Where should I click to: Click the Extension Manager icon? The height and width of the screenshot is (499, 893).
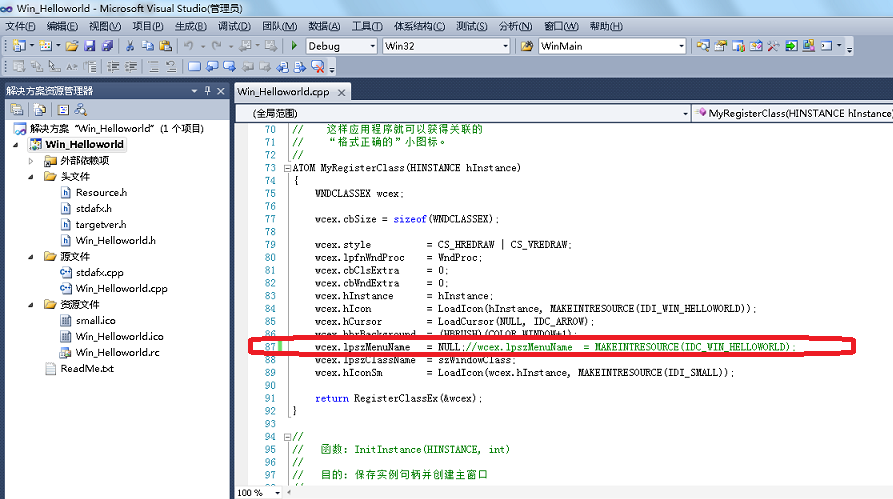pyautogui.click(x=809, y=46)
